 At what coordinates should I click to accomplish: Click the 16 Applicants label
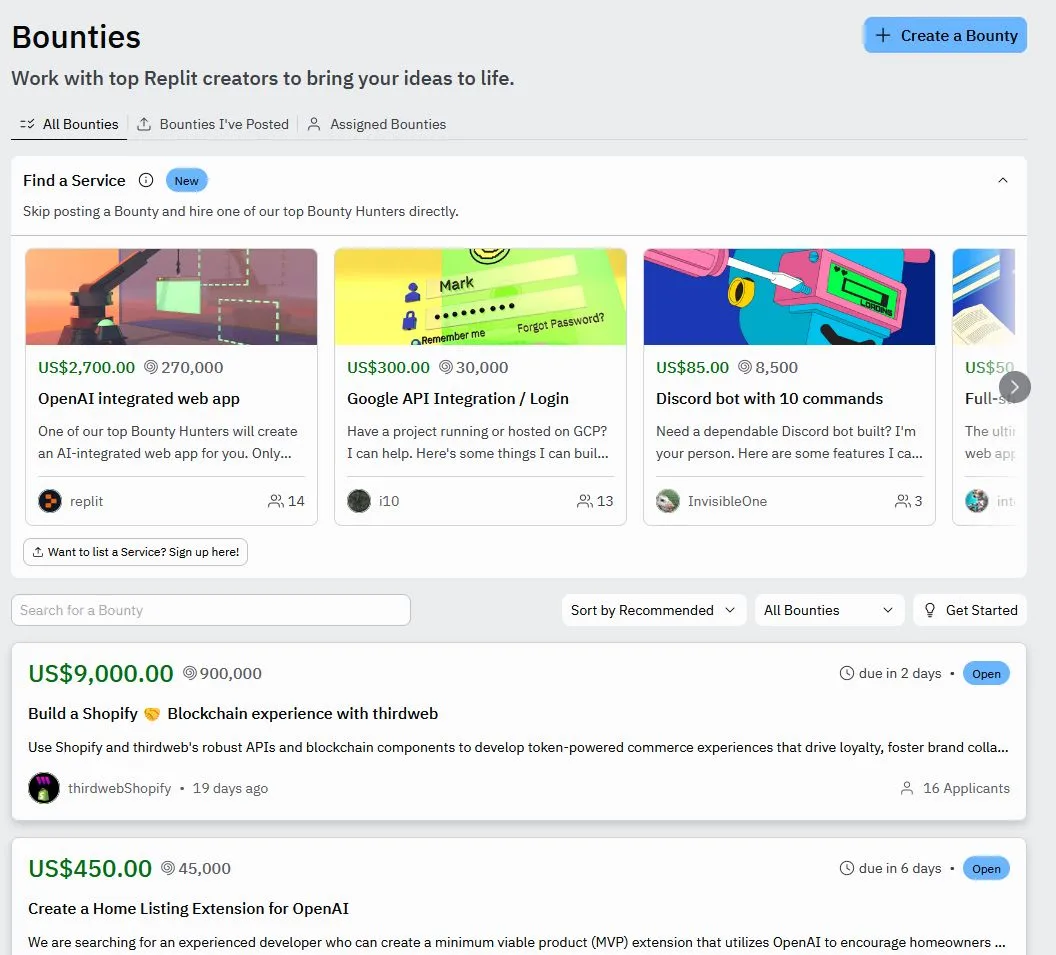966,788
